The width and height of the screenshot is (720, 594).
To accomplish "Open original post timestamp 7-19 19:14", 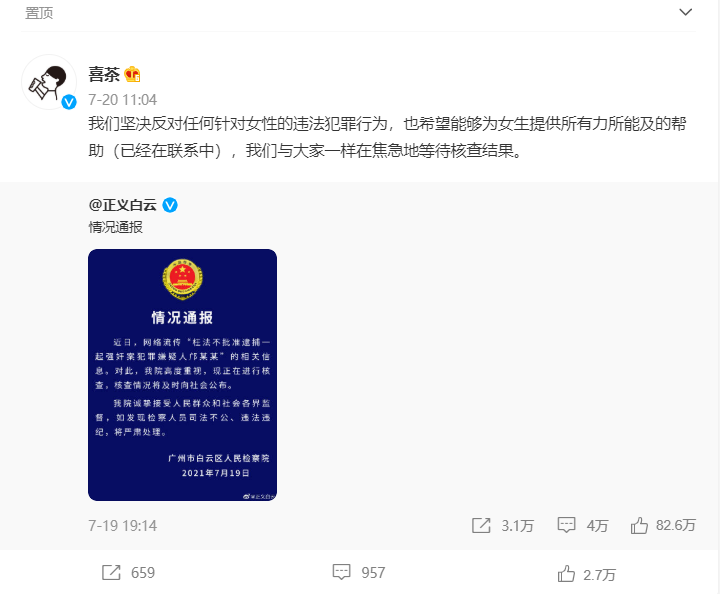I will click(123, 526).
